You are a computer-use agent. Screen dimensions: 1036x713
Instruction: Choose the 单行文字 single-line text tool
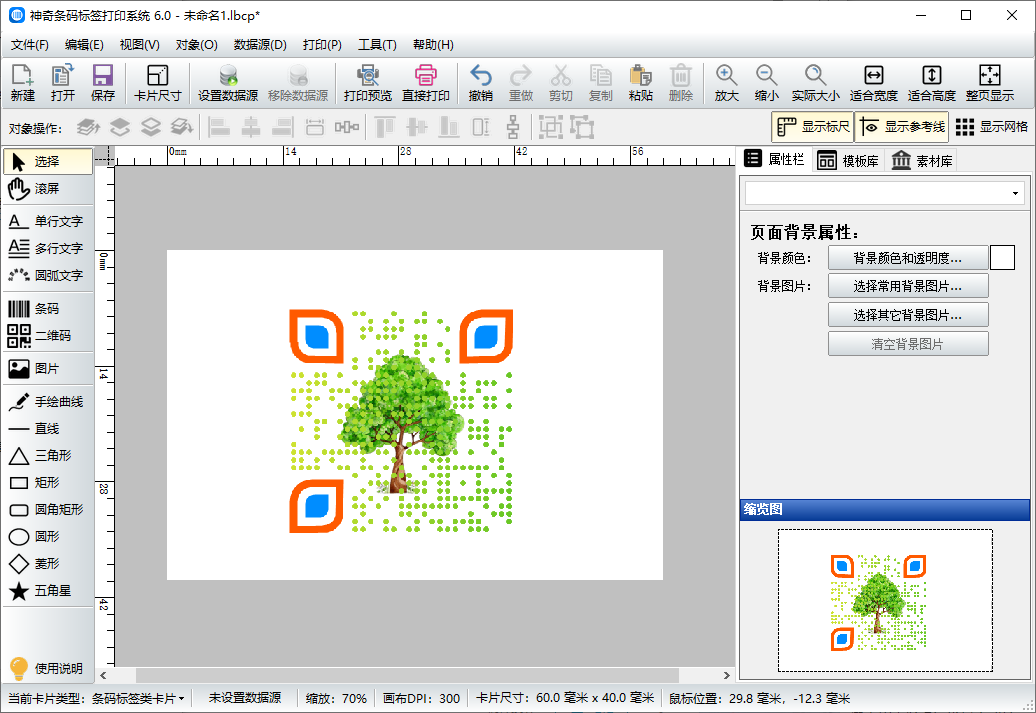point(48,221)
